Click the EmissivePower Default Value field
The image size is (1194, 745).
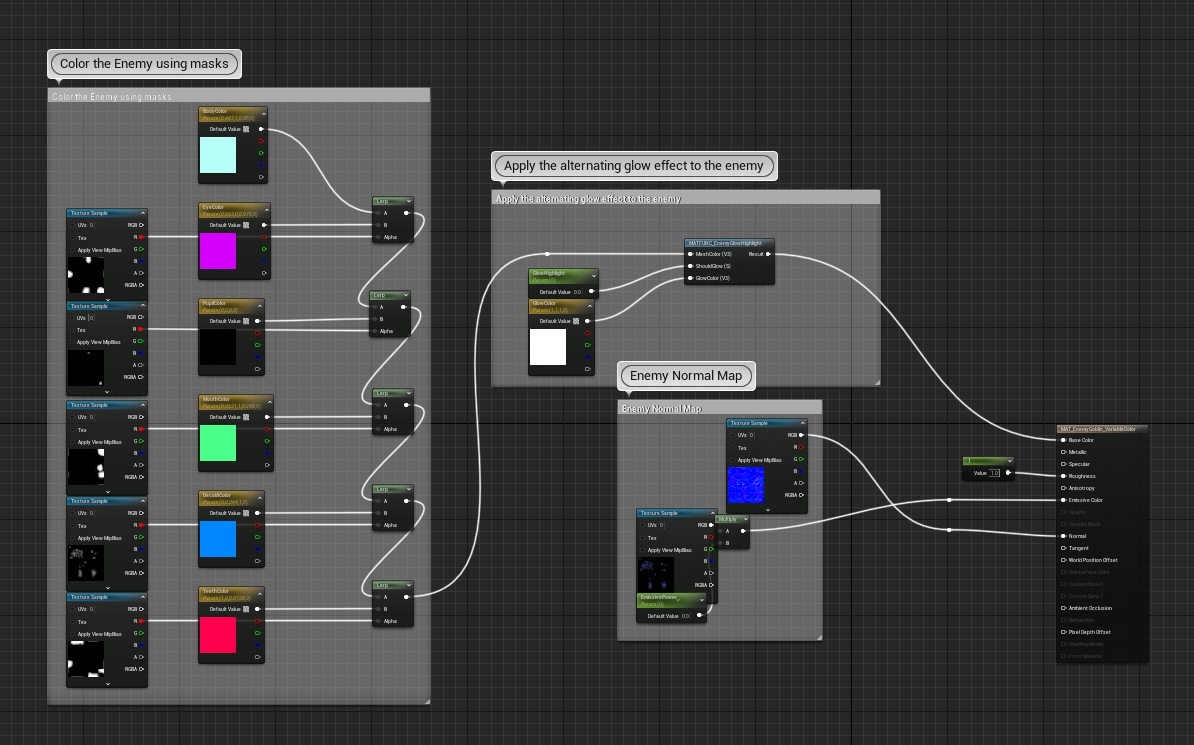(685, 616)
